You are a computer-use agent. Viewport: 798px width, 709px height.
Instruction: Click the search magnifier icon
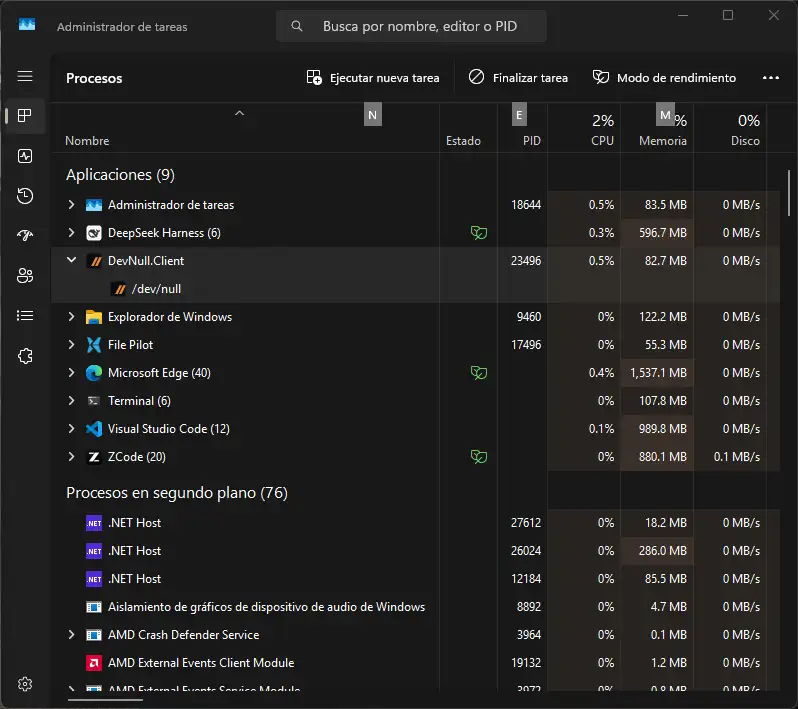(297, 26)
